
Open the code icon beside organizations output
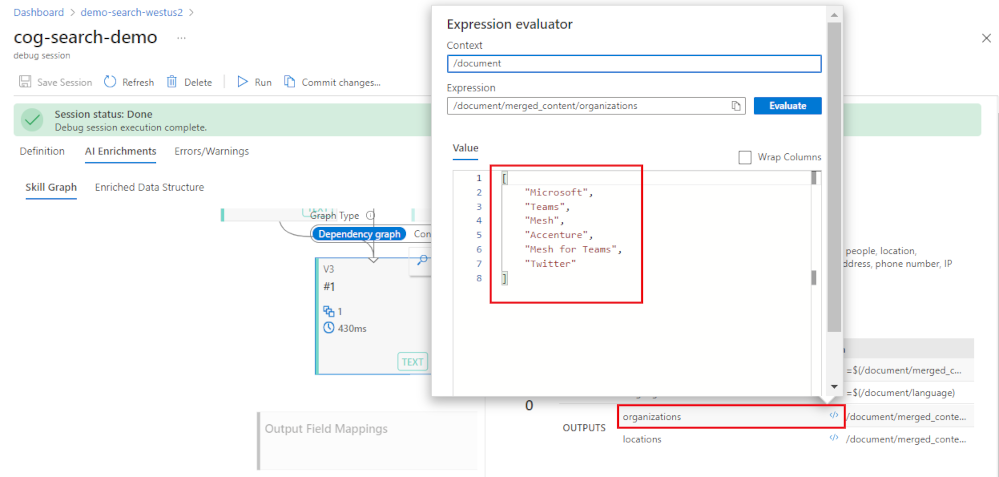tap(834, 416)
